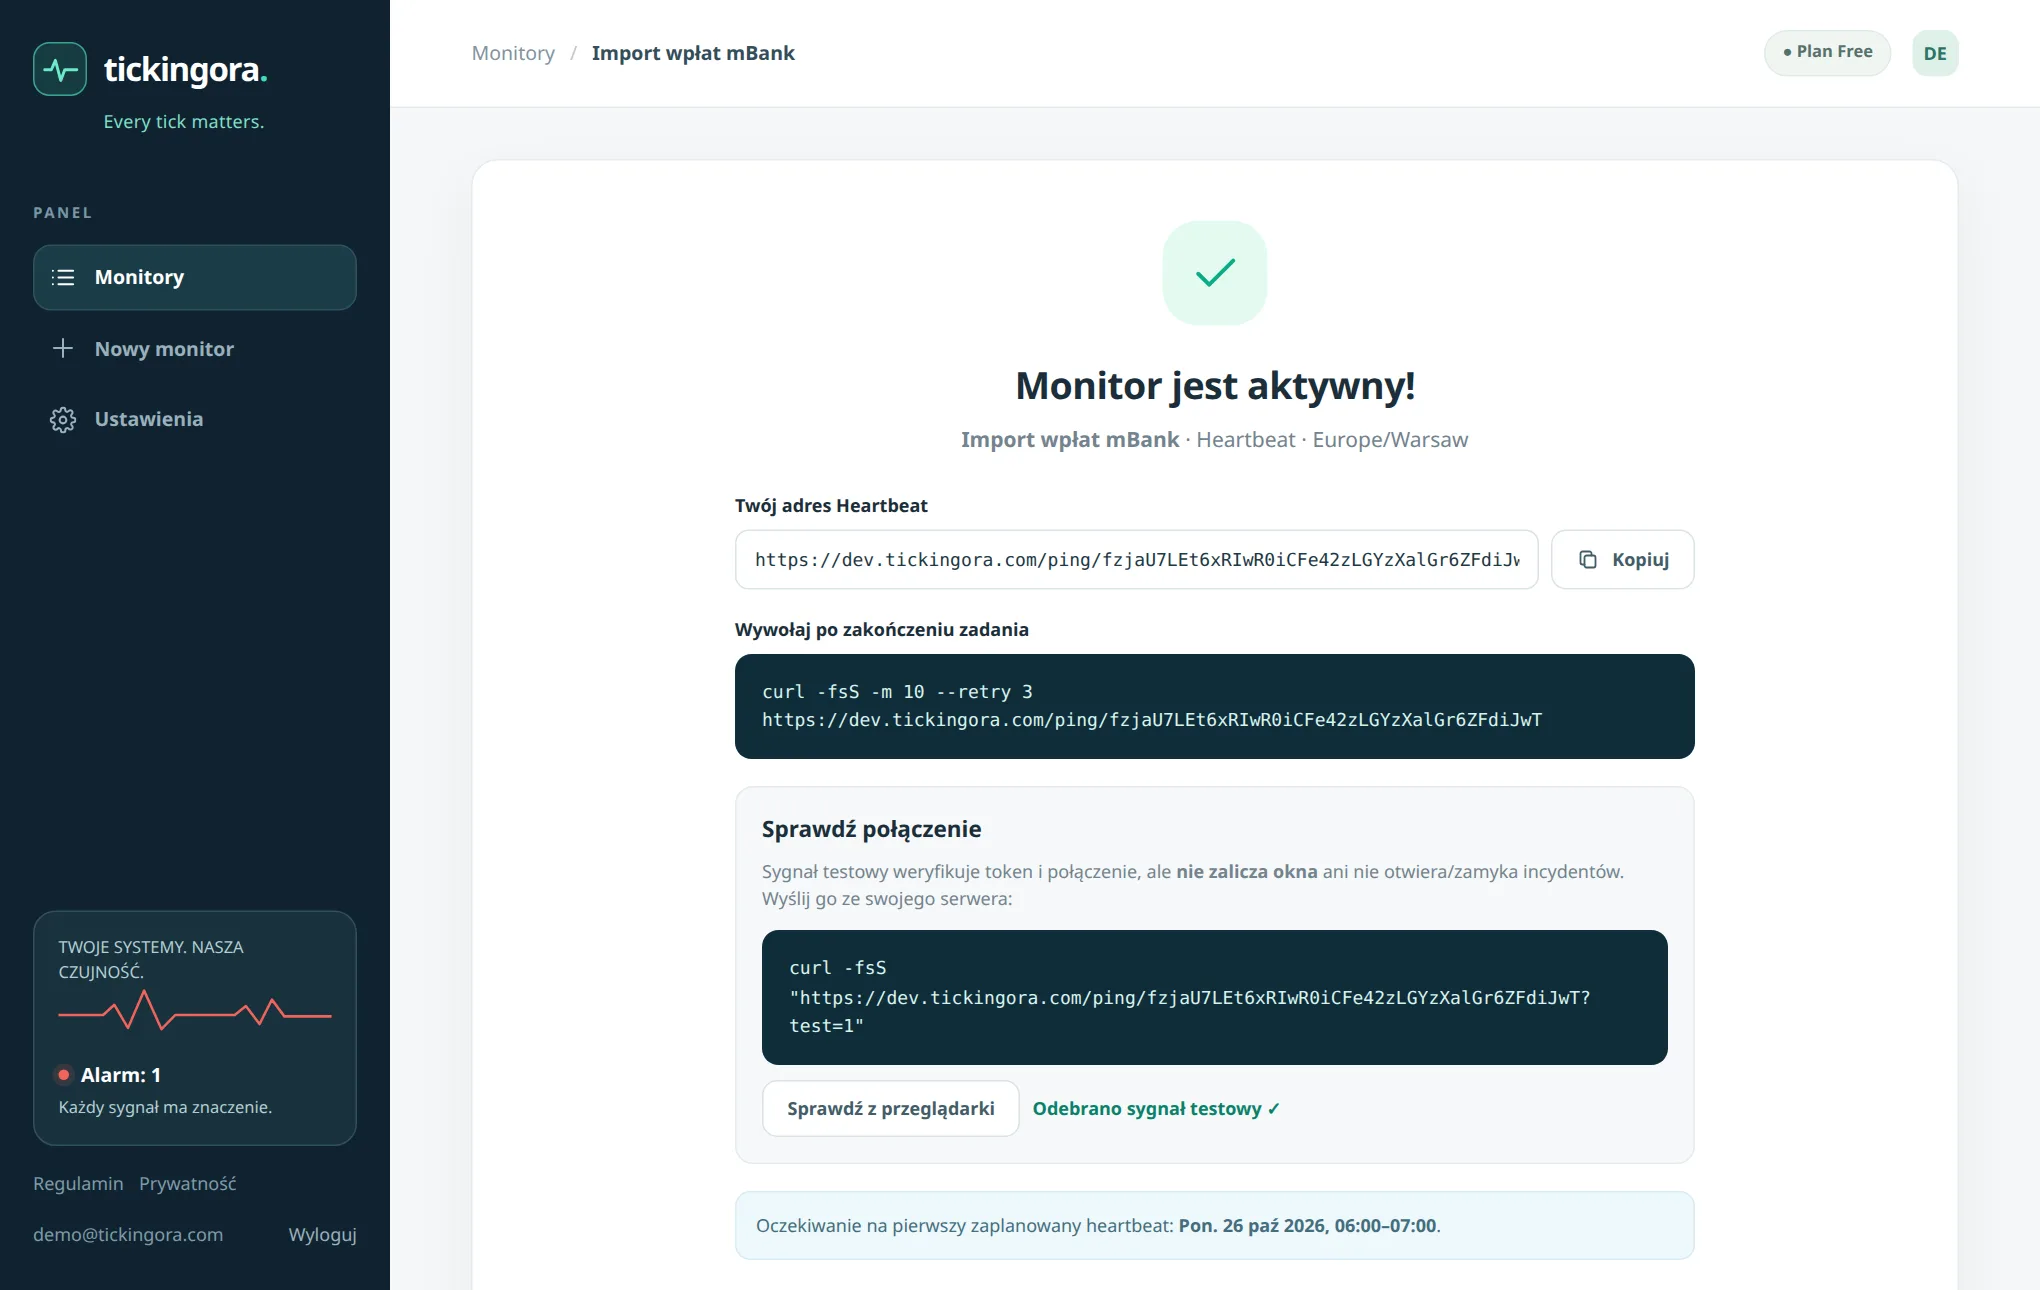
Task: Click the 'Alarm: 1' status in sidebar
Action: [x=120, y=1075]
